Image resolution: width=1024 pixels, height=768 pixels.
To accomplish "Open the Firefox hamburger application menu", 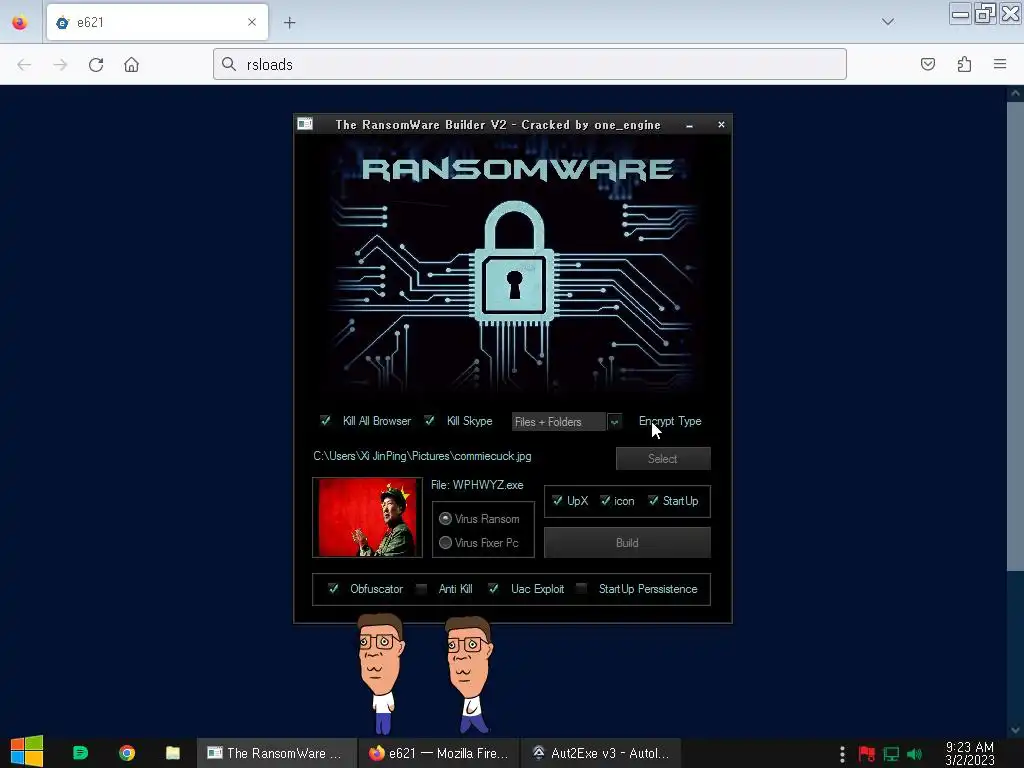I will pos(1000,64).
